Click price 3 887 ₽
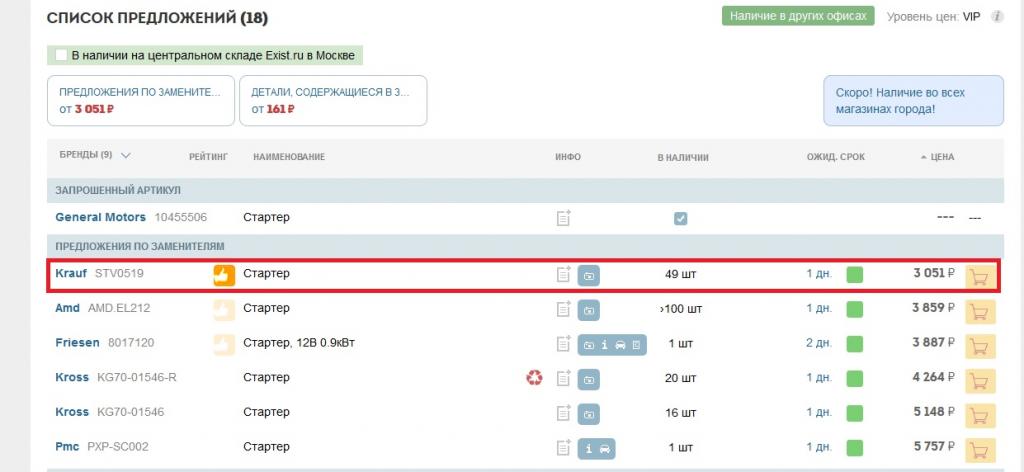 [934, 341]
